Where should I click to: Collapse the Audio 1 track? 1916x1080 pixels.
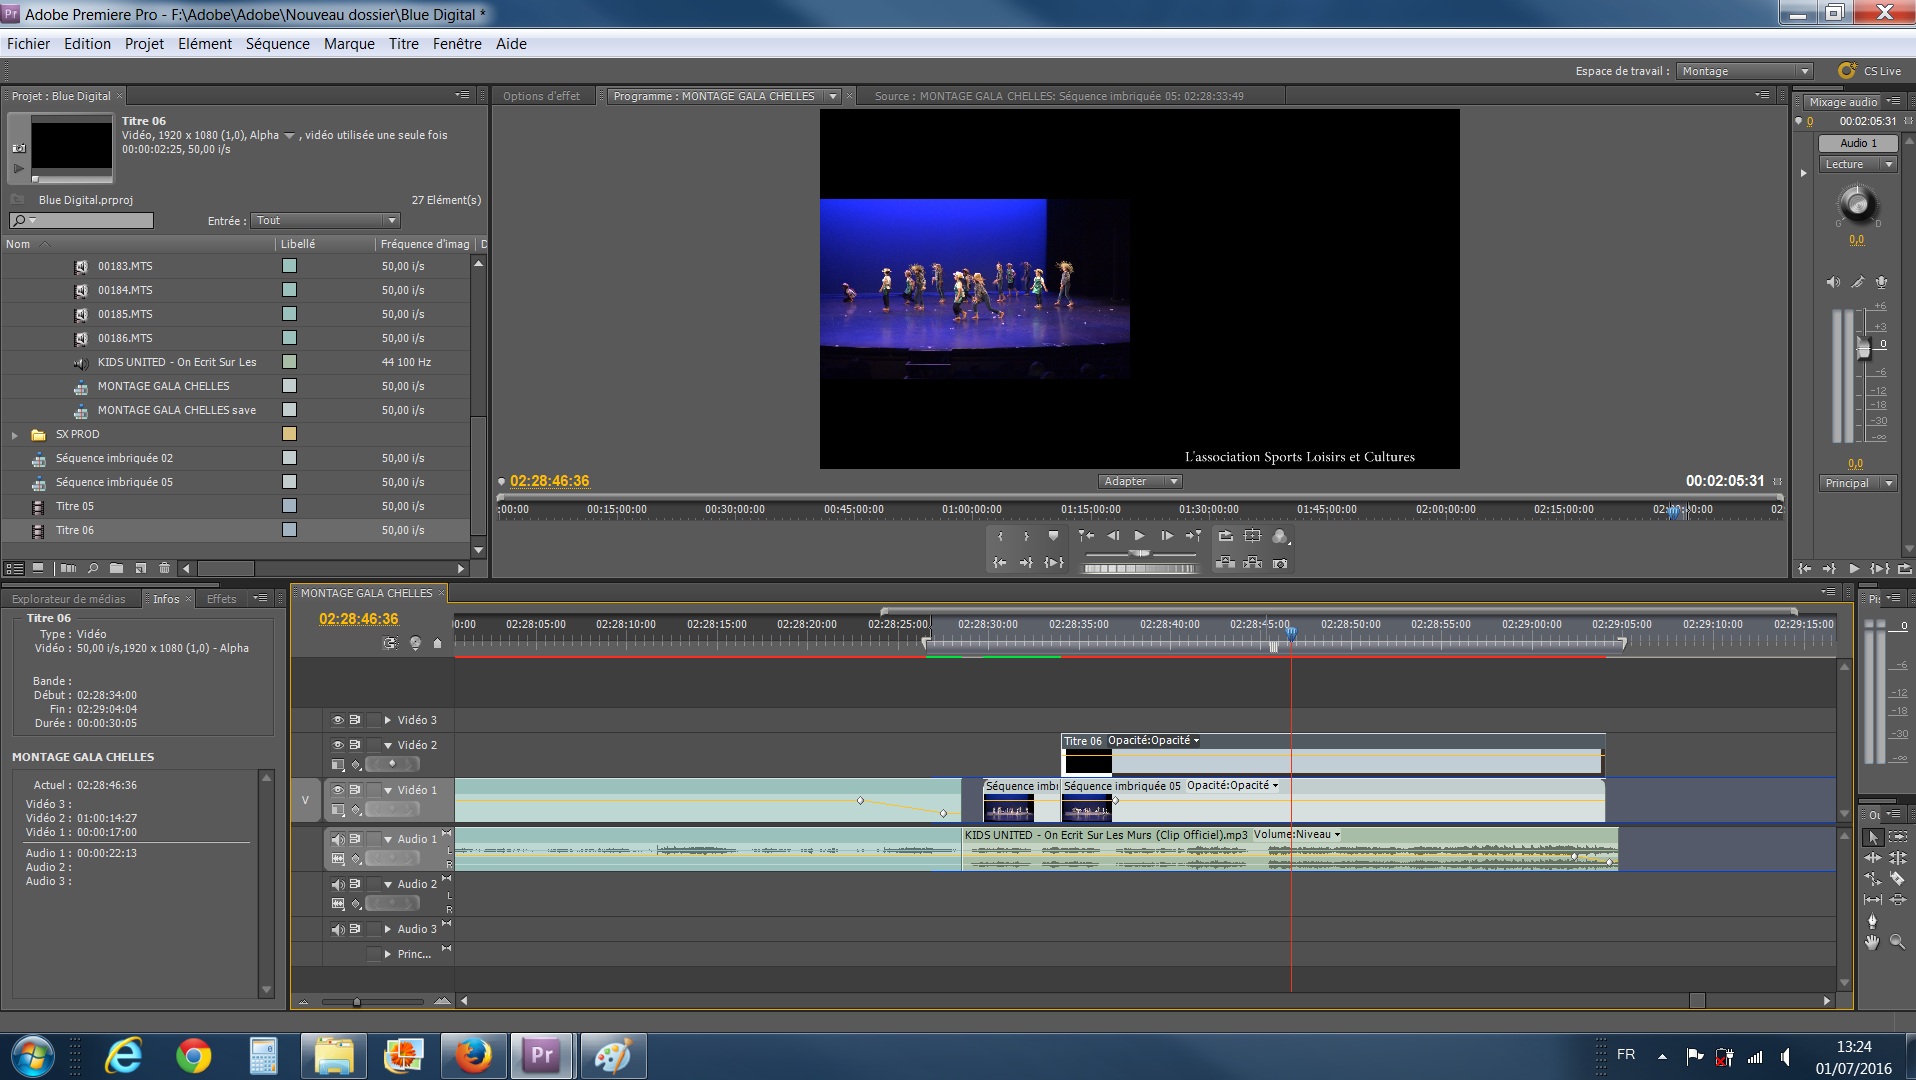click(388, 839)
